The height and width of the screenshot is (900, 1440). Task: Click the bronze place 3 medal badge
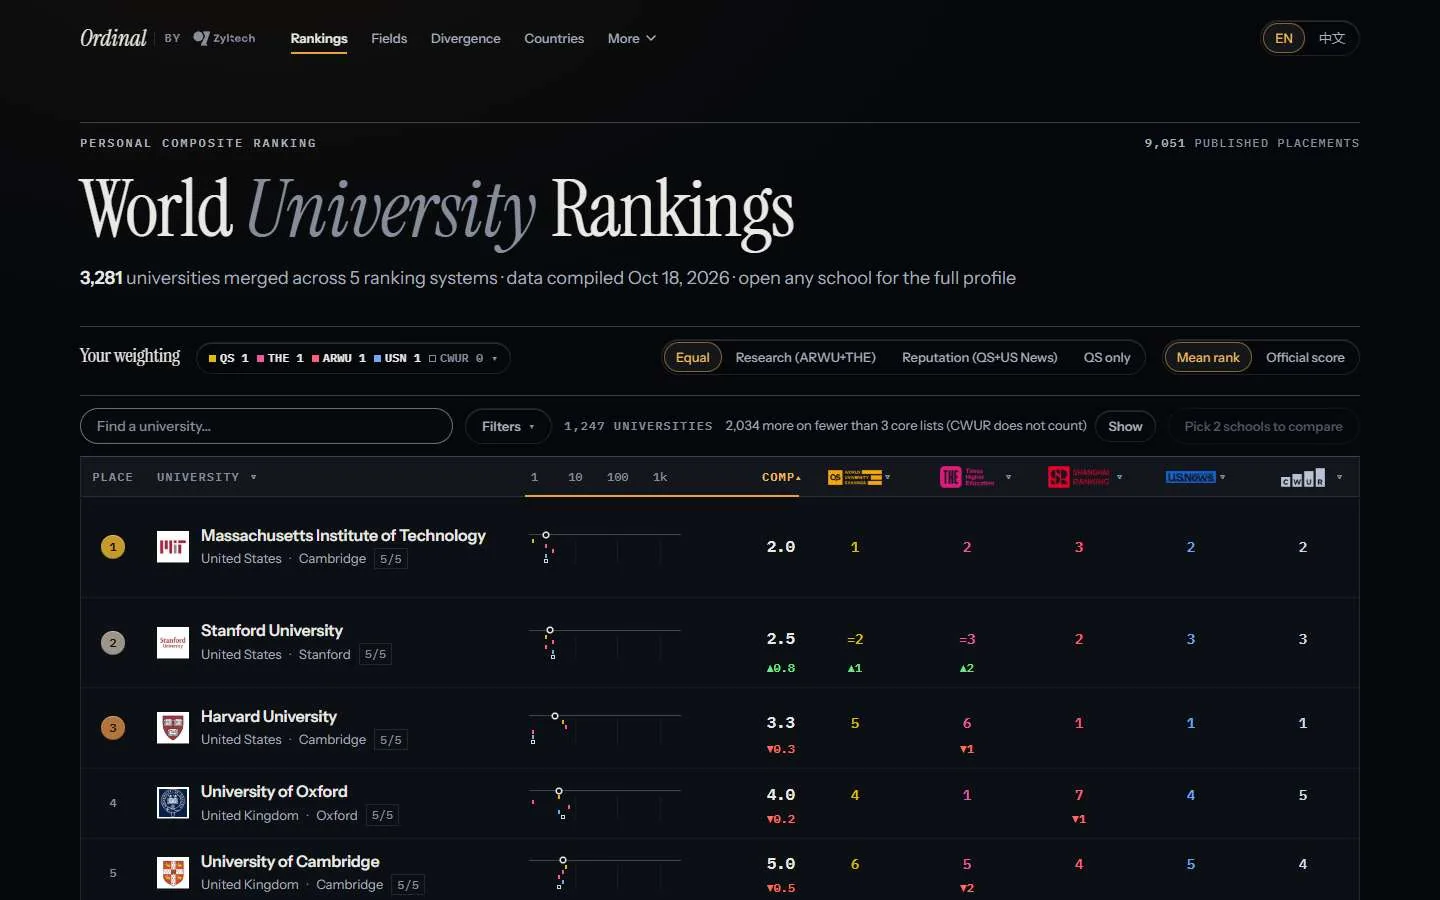pos(113,727)
